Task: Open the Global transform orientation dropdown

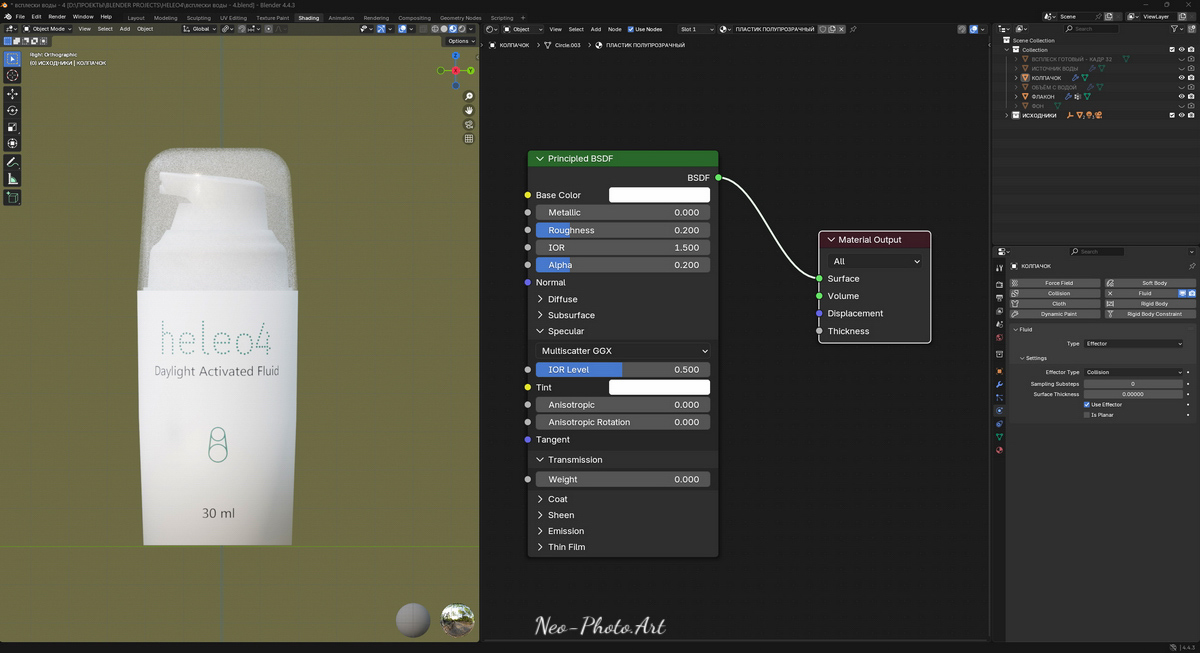Action: [x=200, y=29]
